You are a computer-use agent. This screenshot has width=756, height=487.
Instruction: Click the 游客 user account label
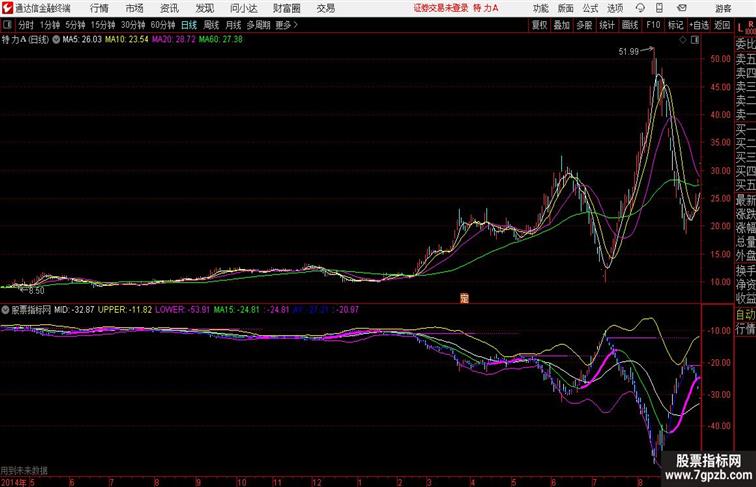[723, 8]
